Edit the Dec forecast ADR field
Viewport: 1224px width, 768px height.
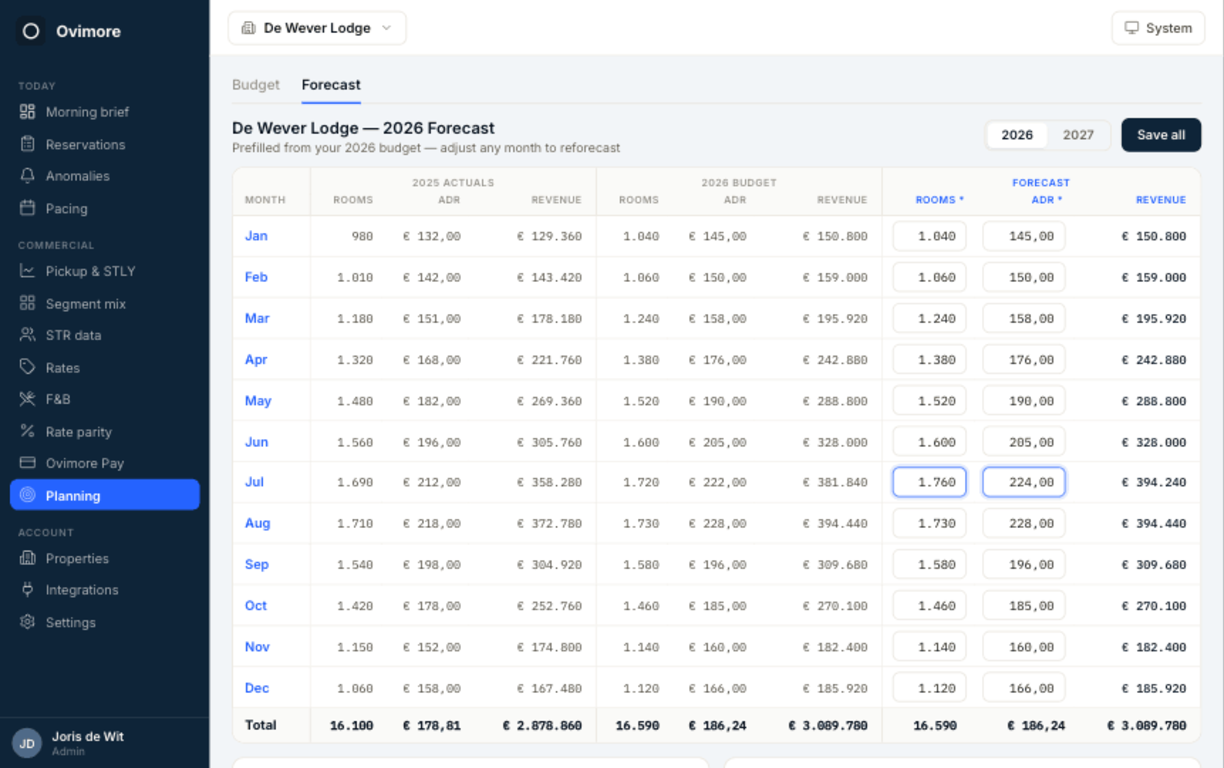click(x=1024, y=687)
